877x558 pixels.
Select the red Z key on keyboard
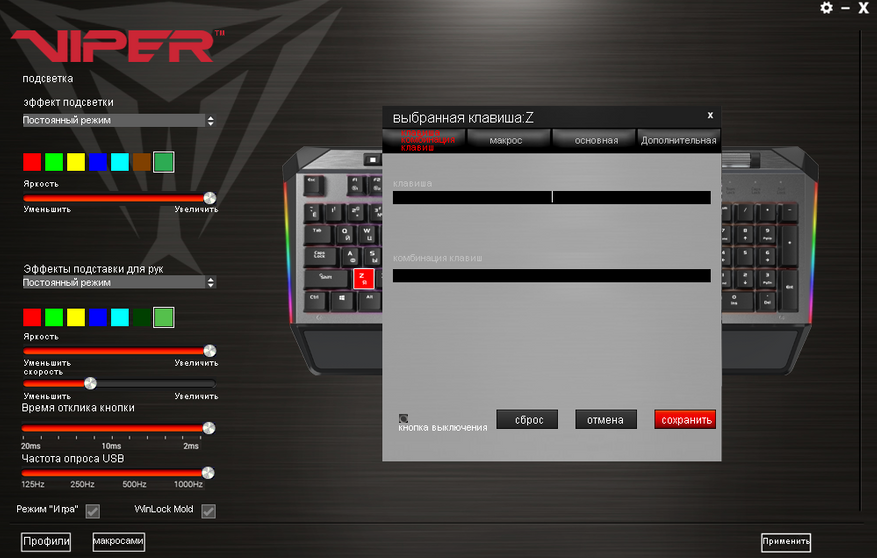[x=363, y=278]
